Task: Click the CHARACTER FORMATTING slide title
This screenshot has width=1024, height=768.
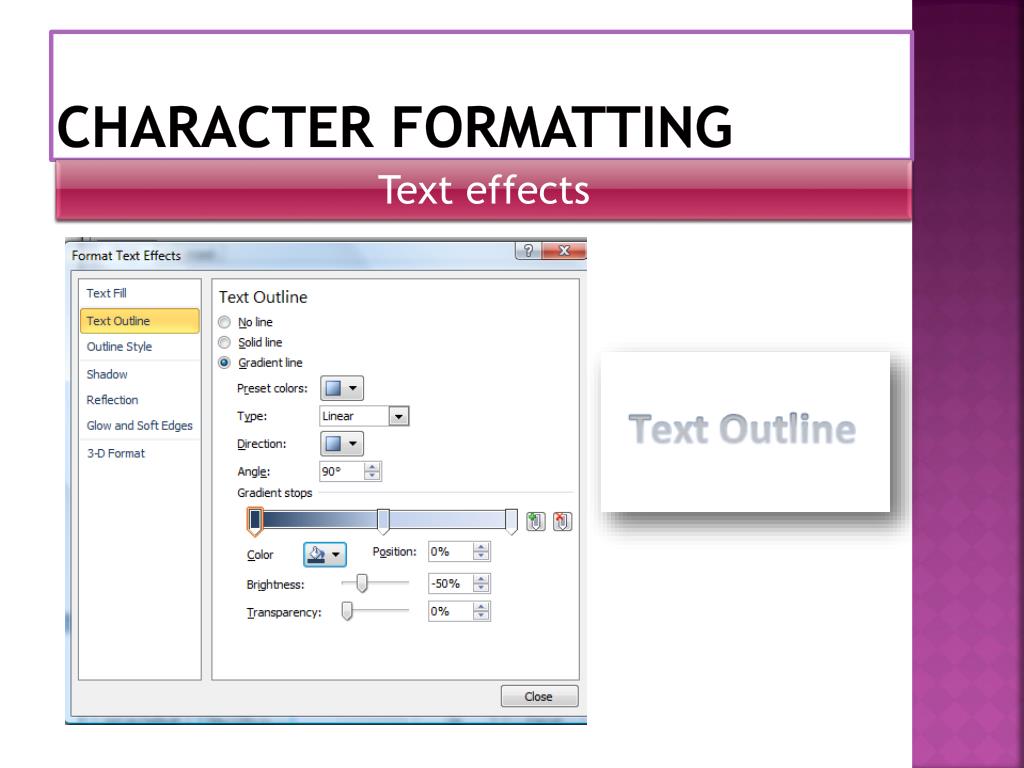Action: click(x=394, y=127)
